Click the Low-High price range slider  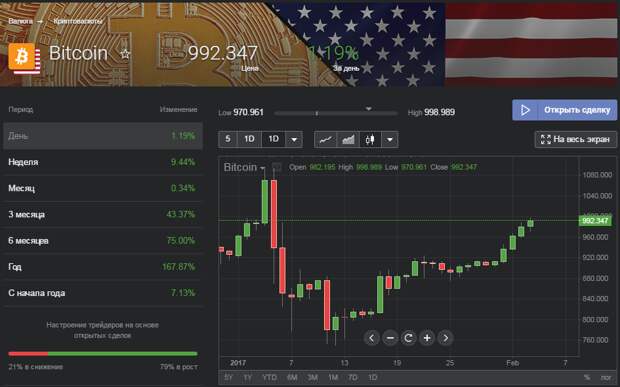point(335,113)
